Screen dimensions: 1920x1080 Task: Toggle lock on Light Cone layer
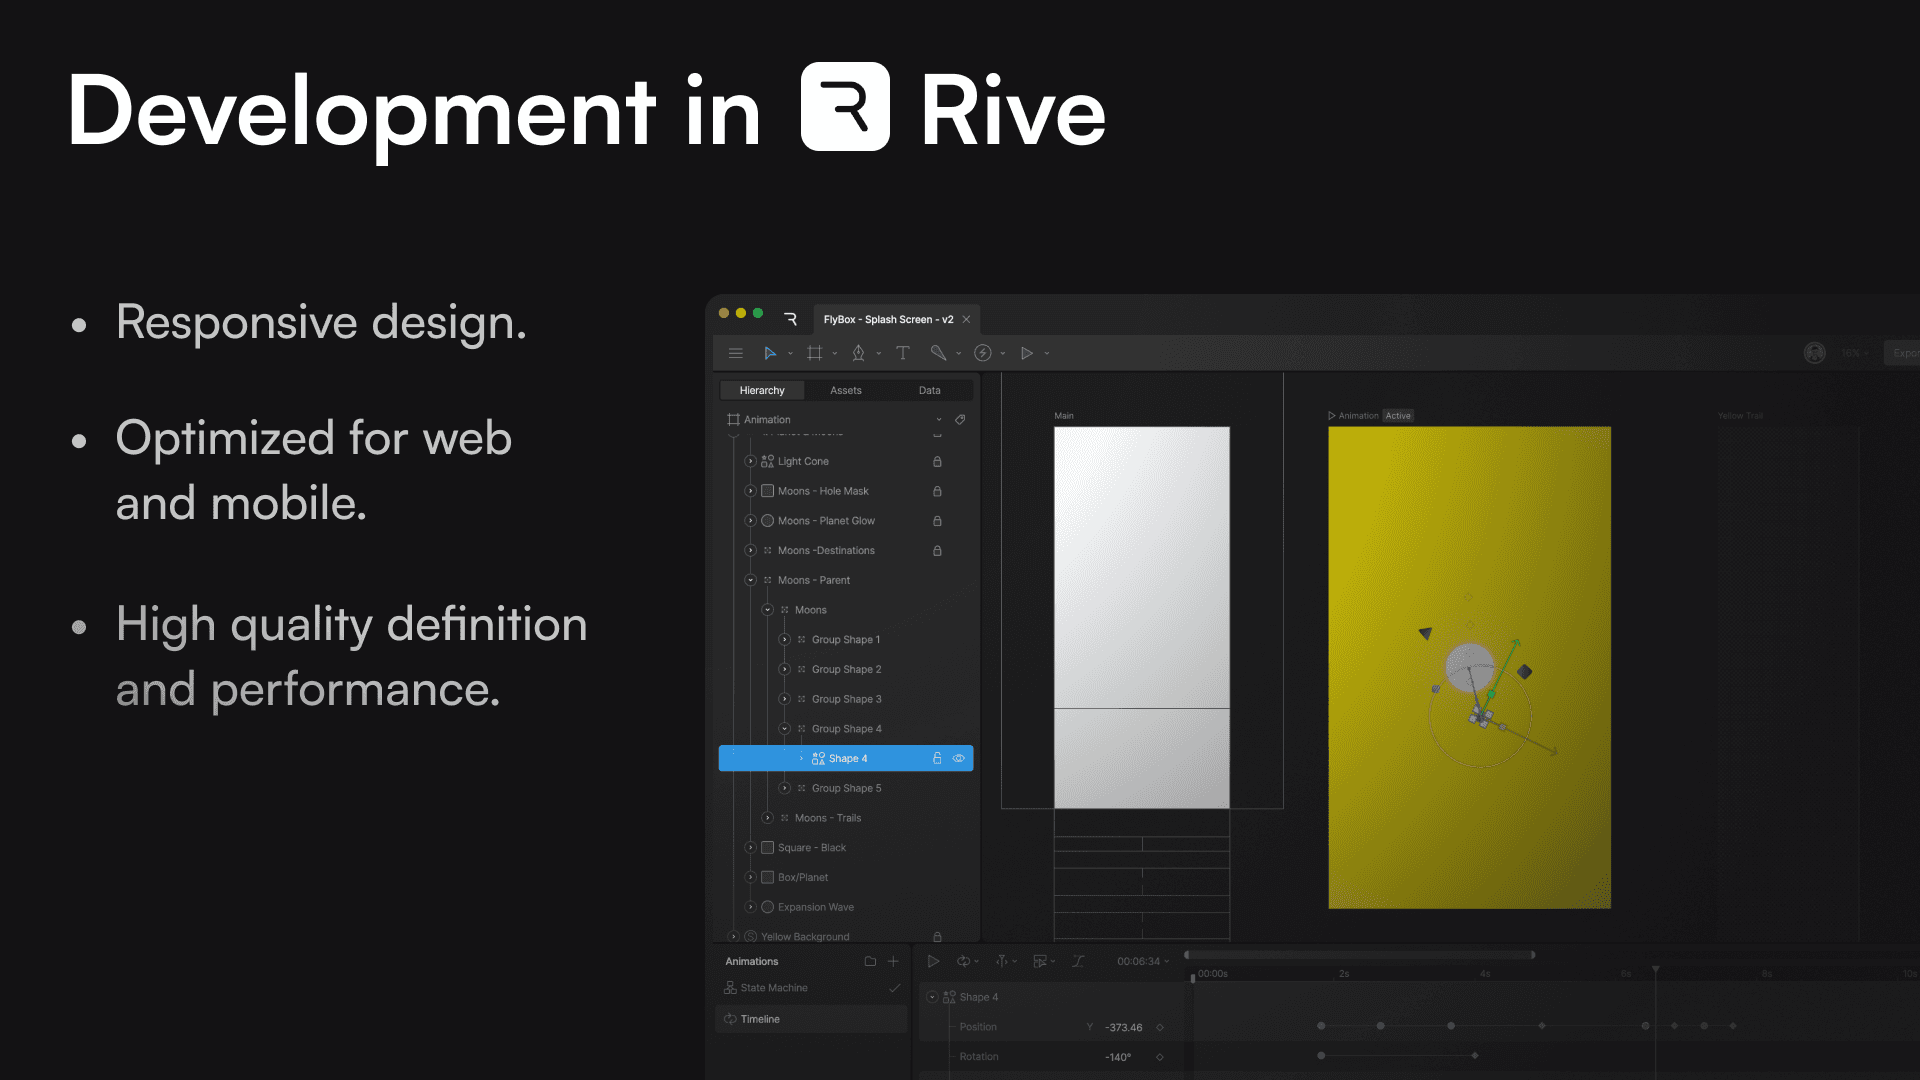click(937, 461)
